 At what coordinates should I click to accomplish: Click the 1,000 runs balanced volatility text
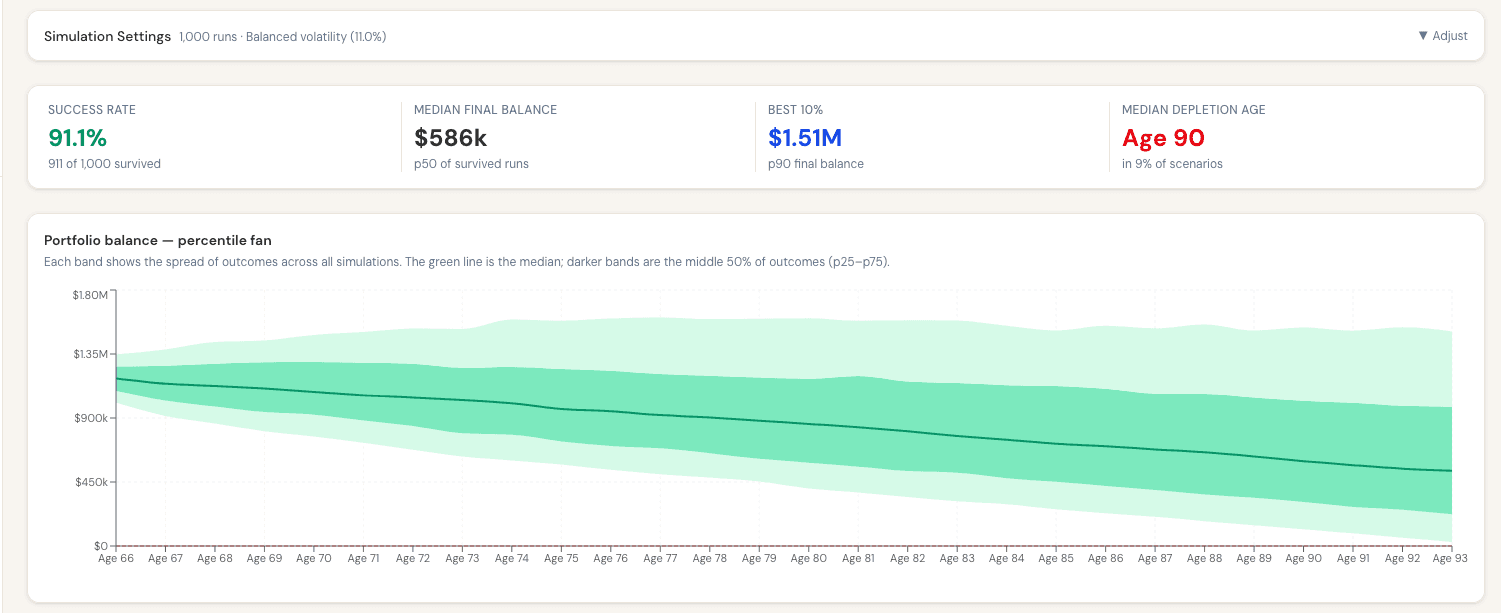click(283, 36)
